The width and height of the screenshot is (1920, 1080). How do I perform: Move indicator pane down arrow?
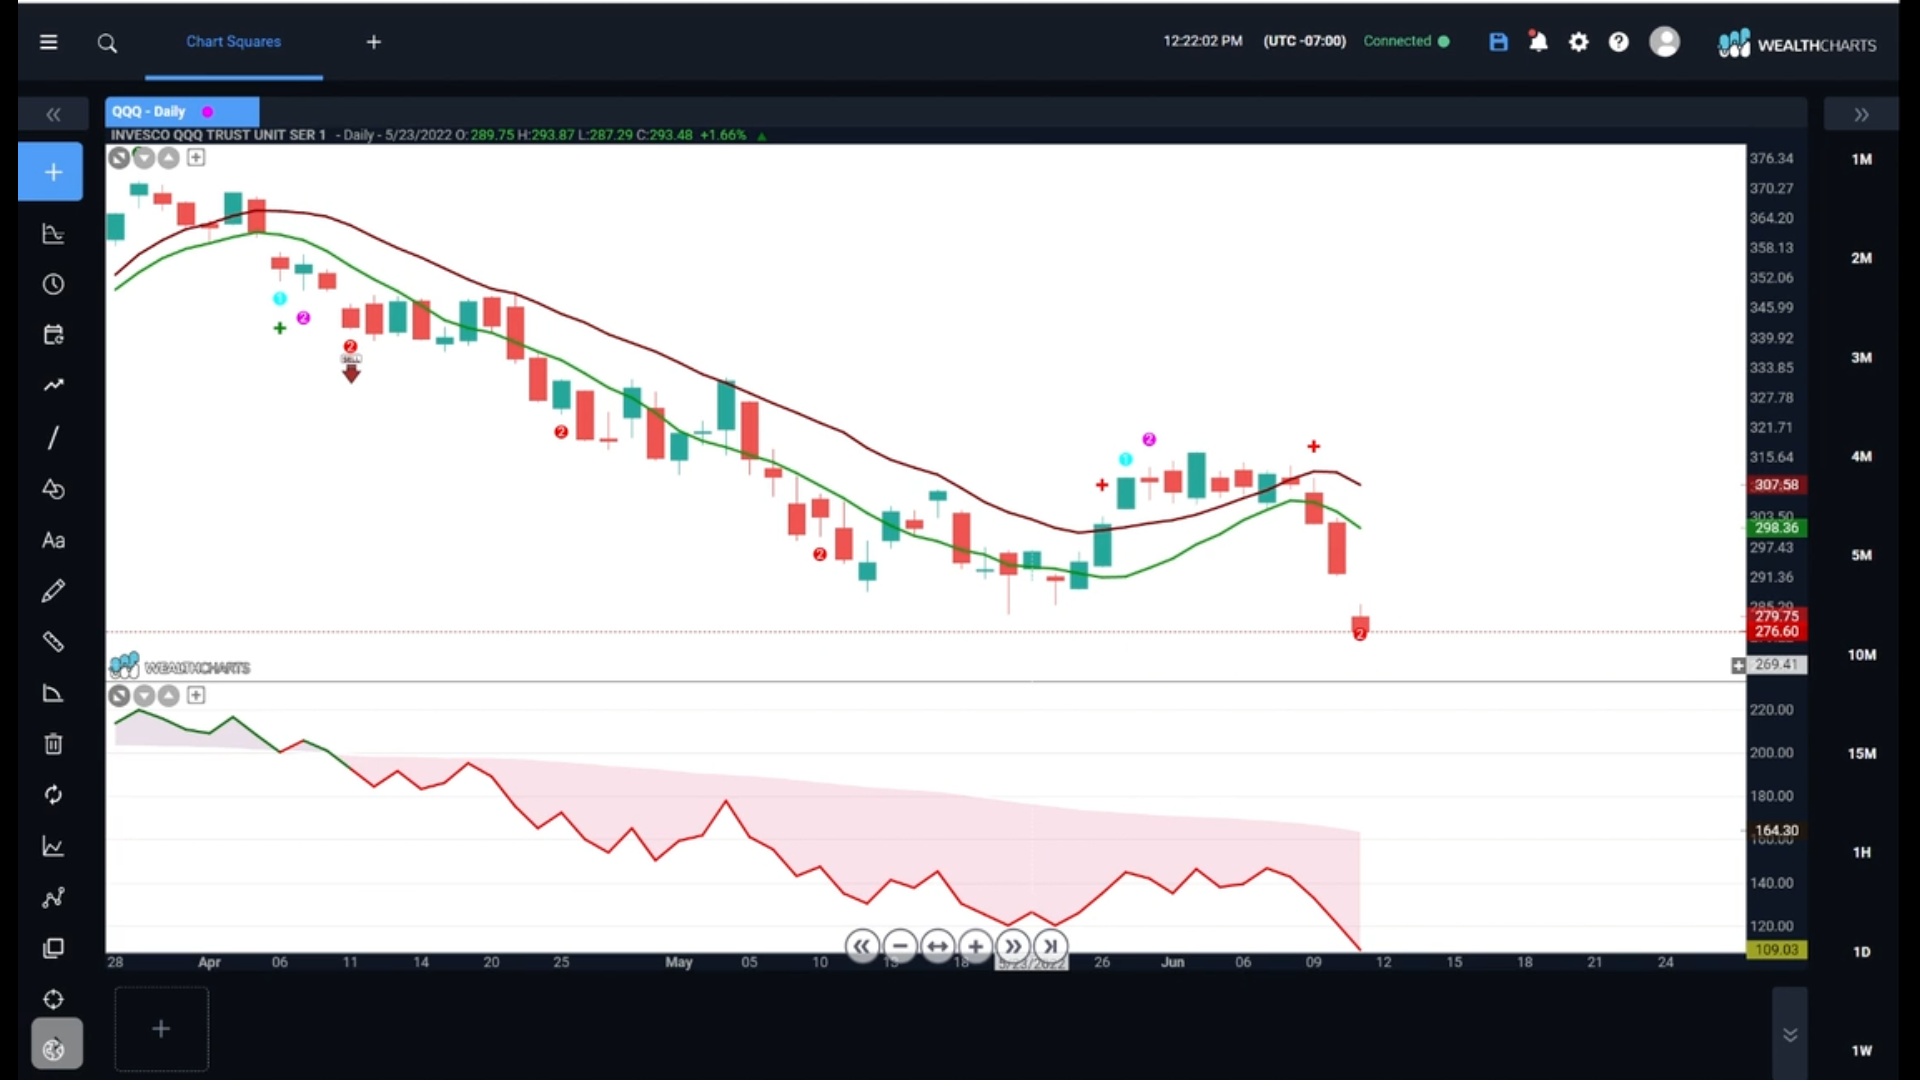pos(144,696)
